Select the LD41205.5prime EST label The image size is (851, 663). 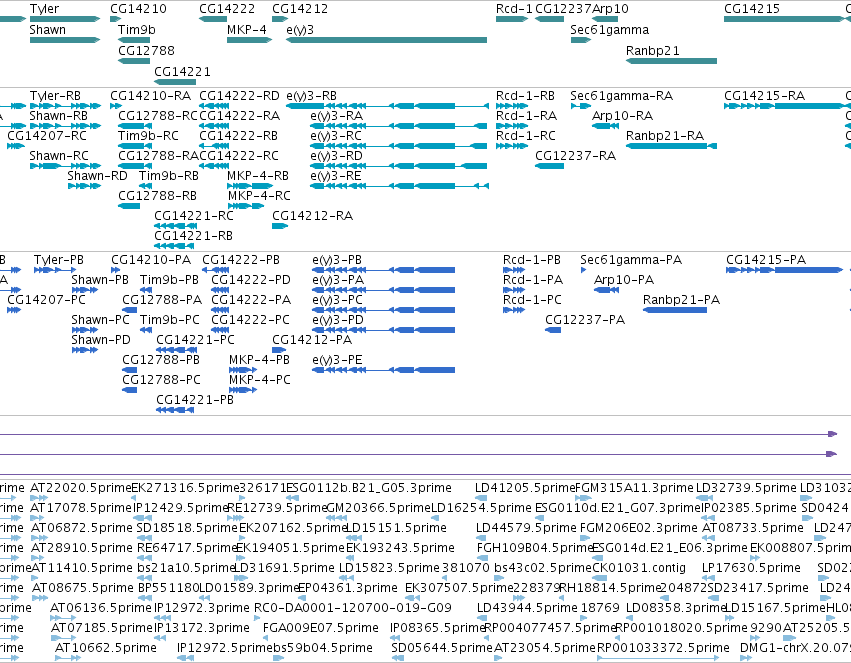pos(524,488)
